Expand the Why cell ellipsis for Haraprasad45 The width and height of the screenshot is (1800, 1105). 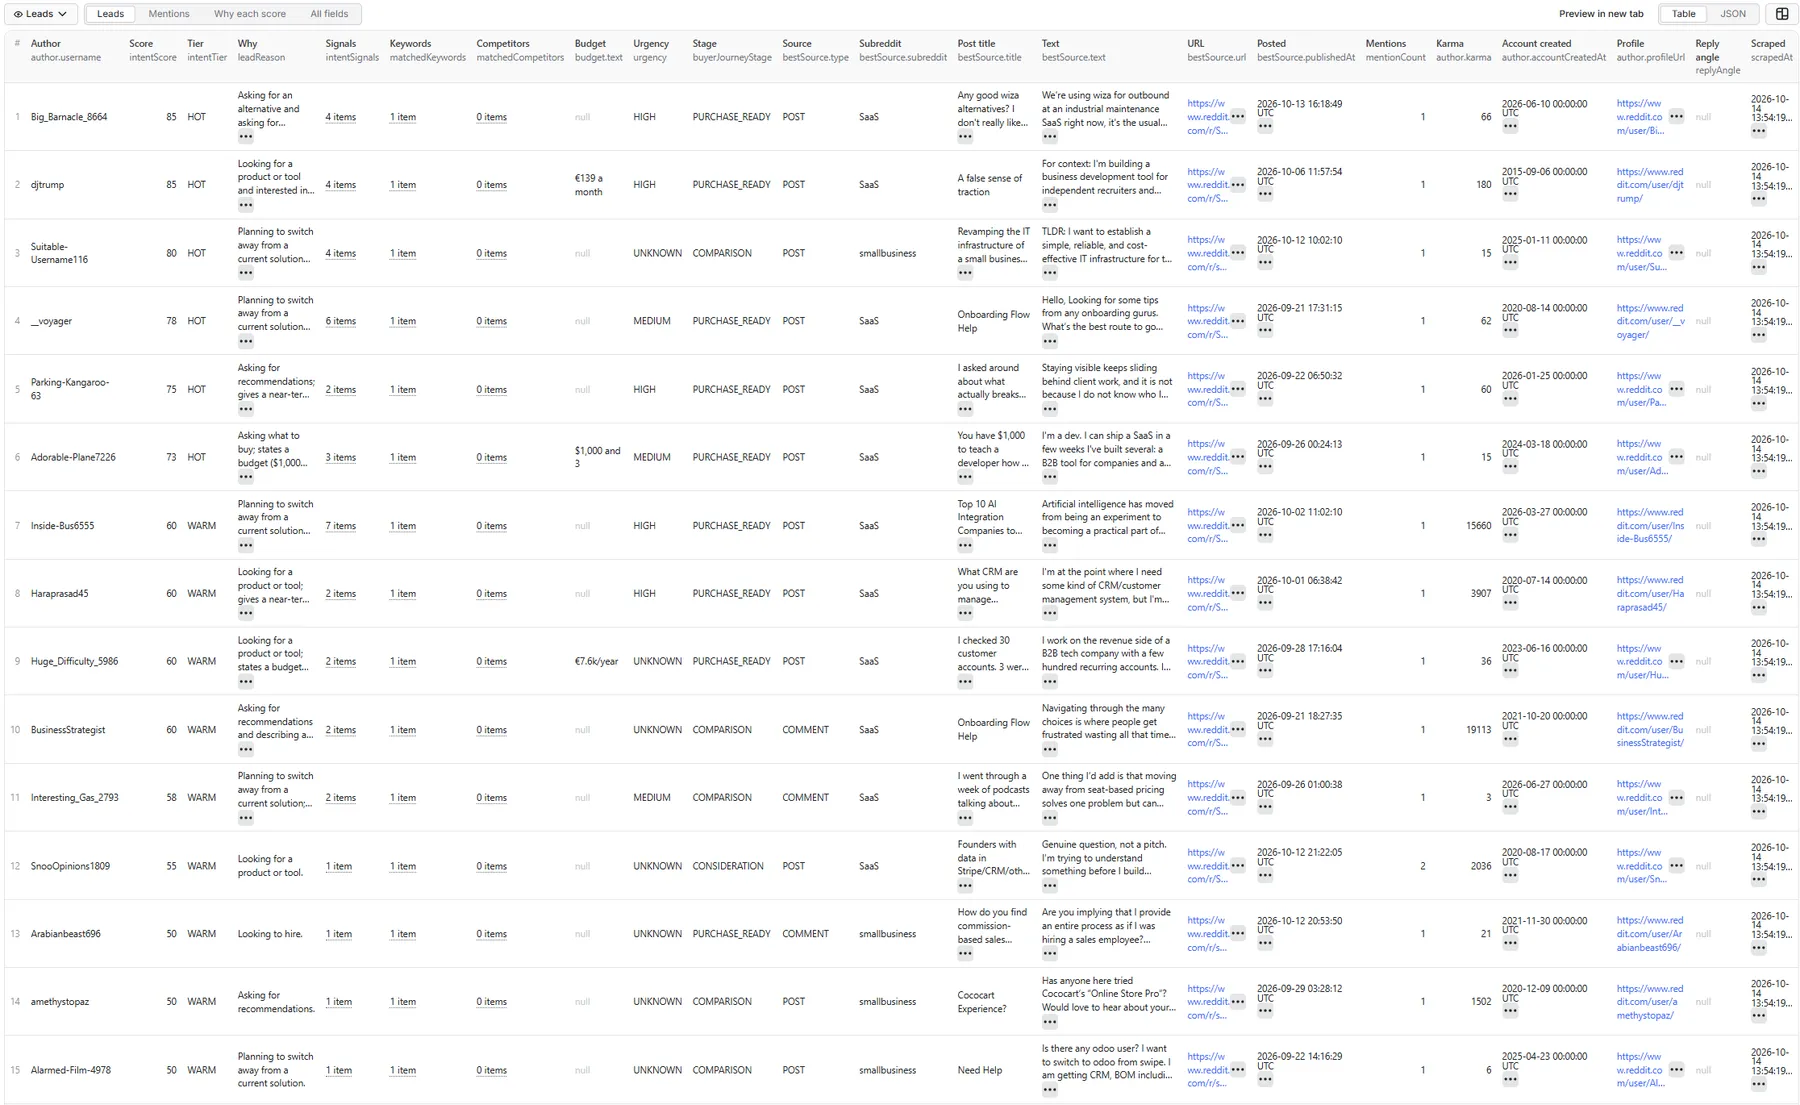coord(246,614)
